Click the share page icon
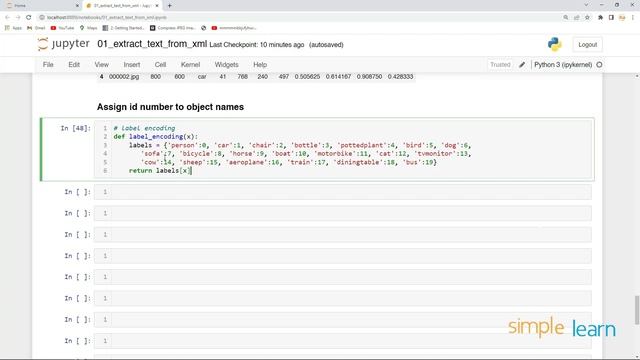The width and height of the screenshot is (640, 360). point(576,17)
